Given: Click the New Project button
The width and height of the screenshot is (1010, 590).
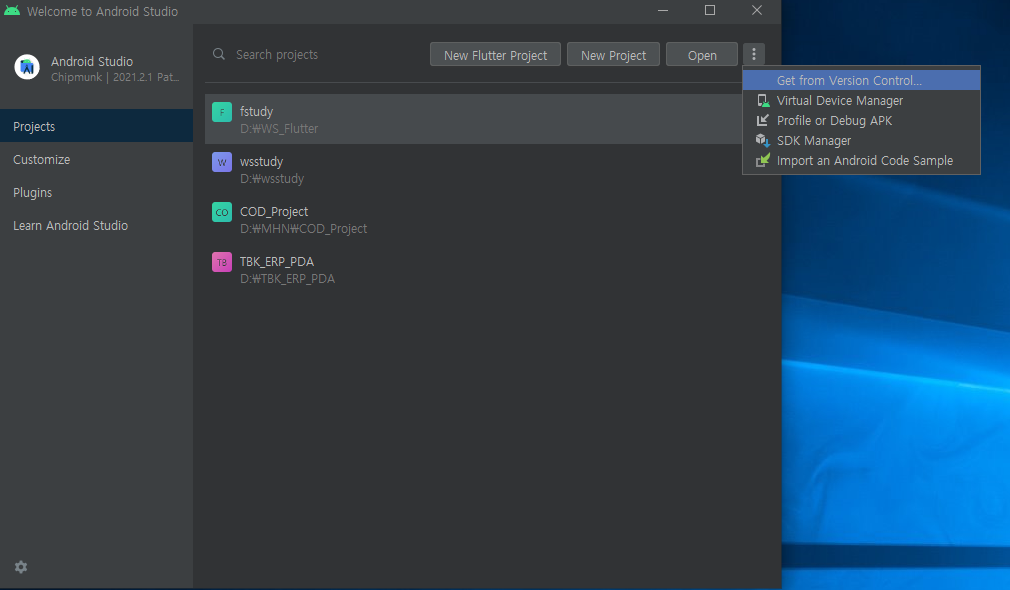Looking at the screenshot, I should (613, 55).
